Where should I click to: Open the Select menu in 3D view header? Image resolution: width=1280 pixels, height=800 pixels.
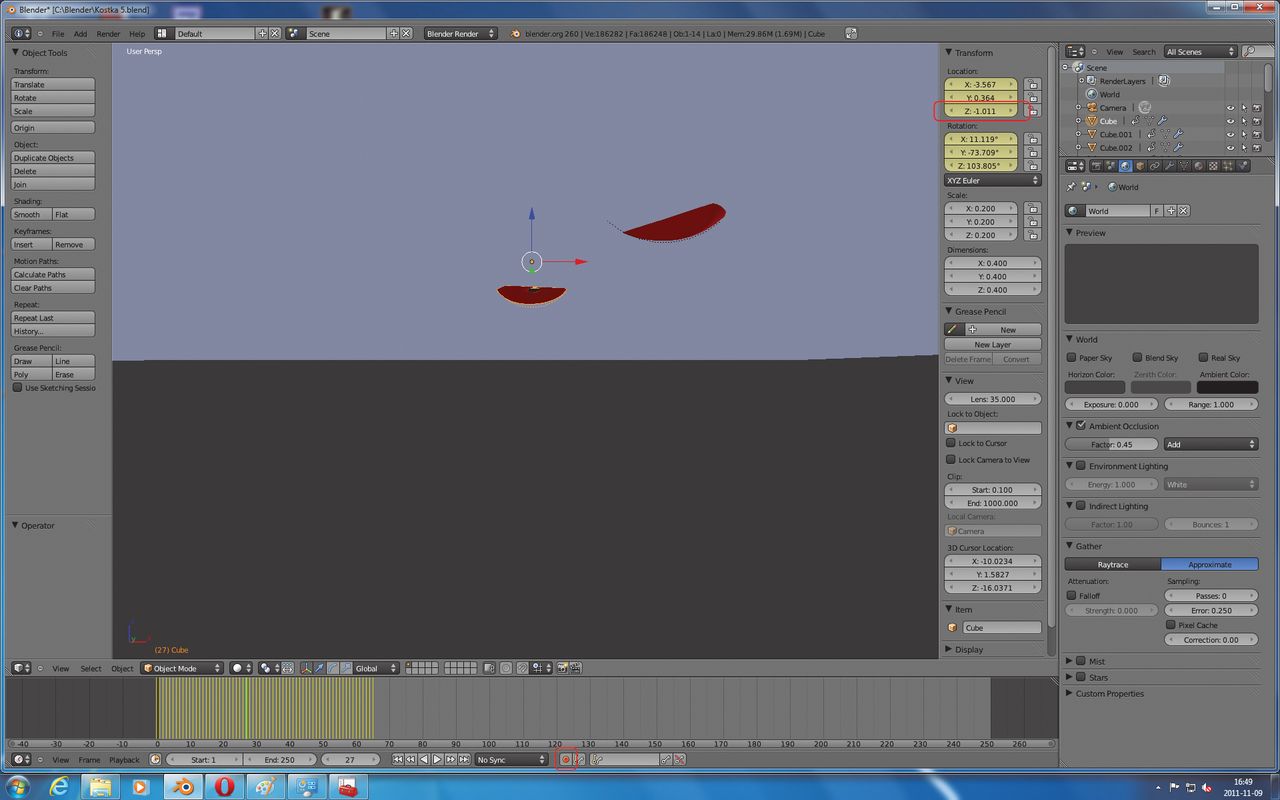pos(91,668)
